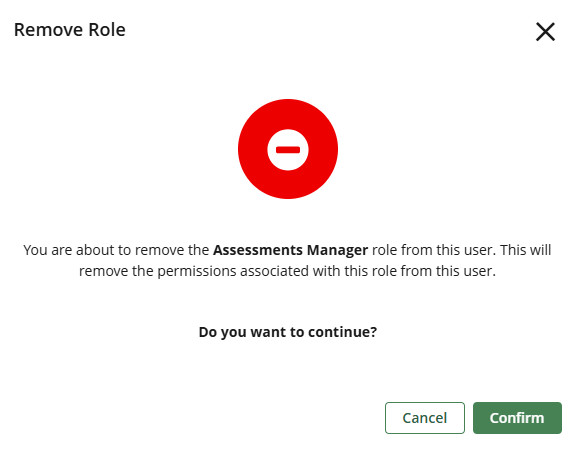The width and height of the screenshot is (580, 449).
Task: Click the 'Do you want to continue?' text
Action: click(x=288, y=332)
